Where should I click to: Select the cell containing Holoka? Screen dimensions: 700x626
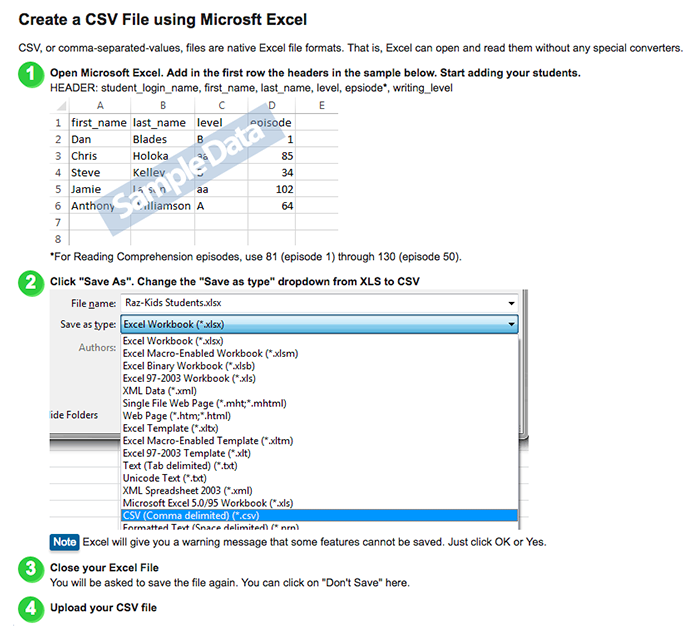click(162, 156)
